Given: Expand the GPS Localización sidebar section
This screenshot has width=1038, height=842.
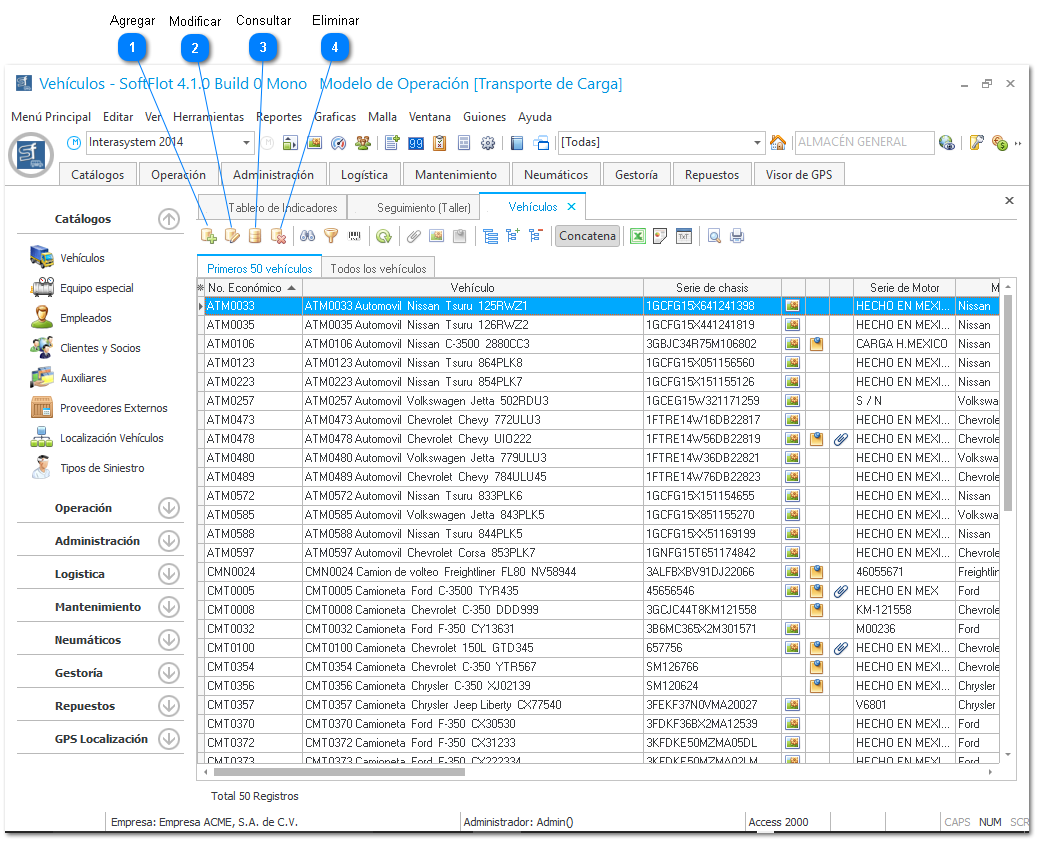Looking at the screenshot, I should [169, 740].
